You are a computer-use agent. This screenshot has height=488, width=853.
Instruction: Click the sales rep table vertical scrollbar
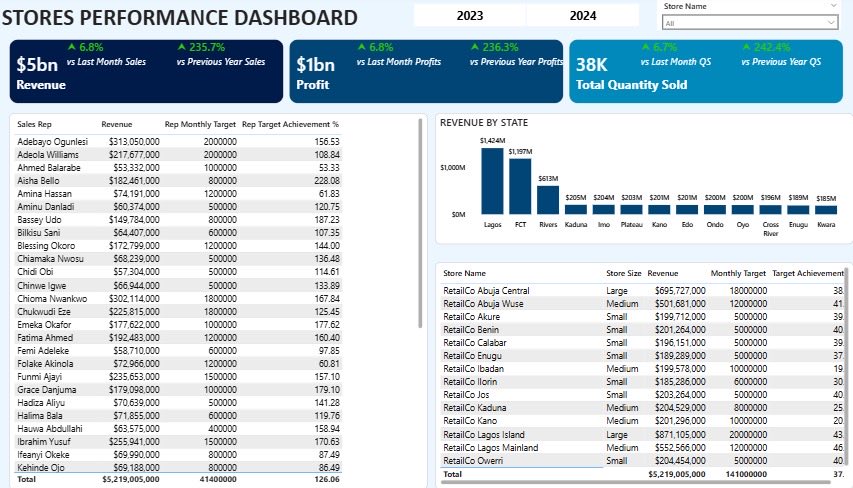click(420, 224)
